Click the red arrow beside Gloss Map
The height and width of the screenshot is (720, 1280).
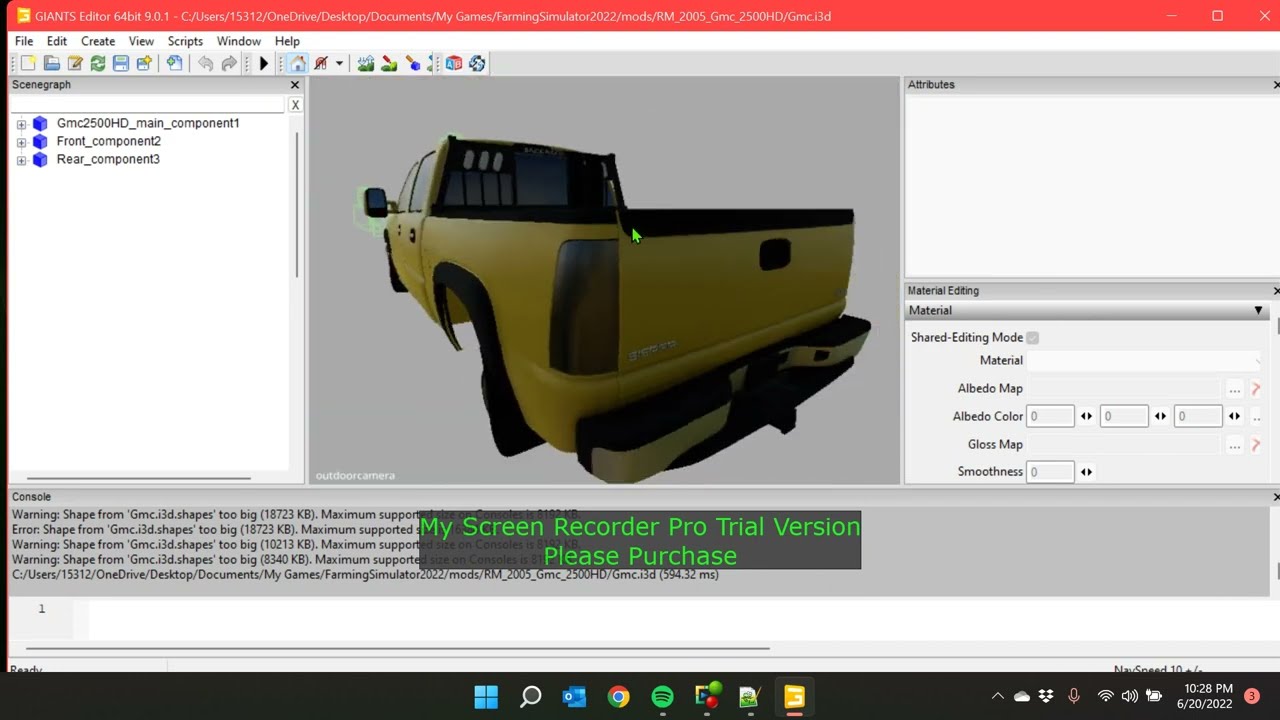[x=1256, y=445]
